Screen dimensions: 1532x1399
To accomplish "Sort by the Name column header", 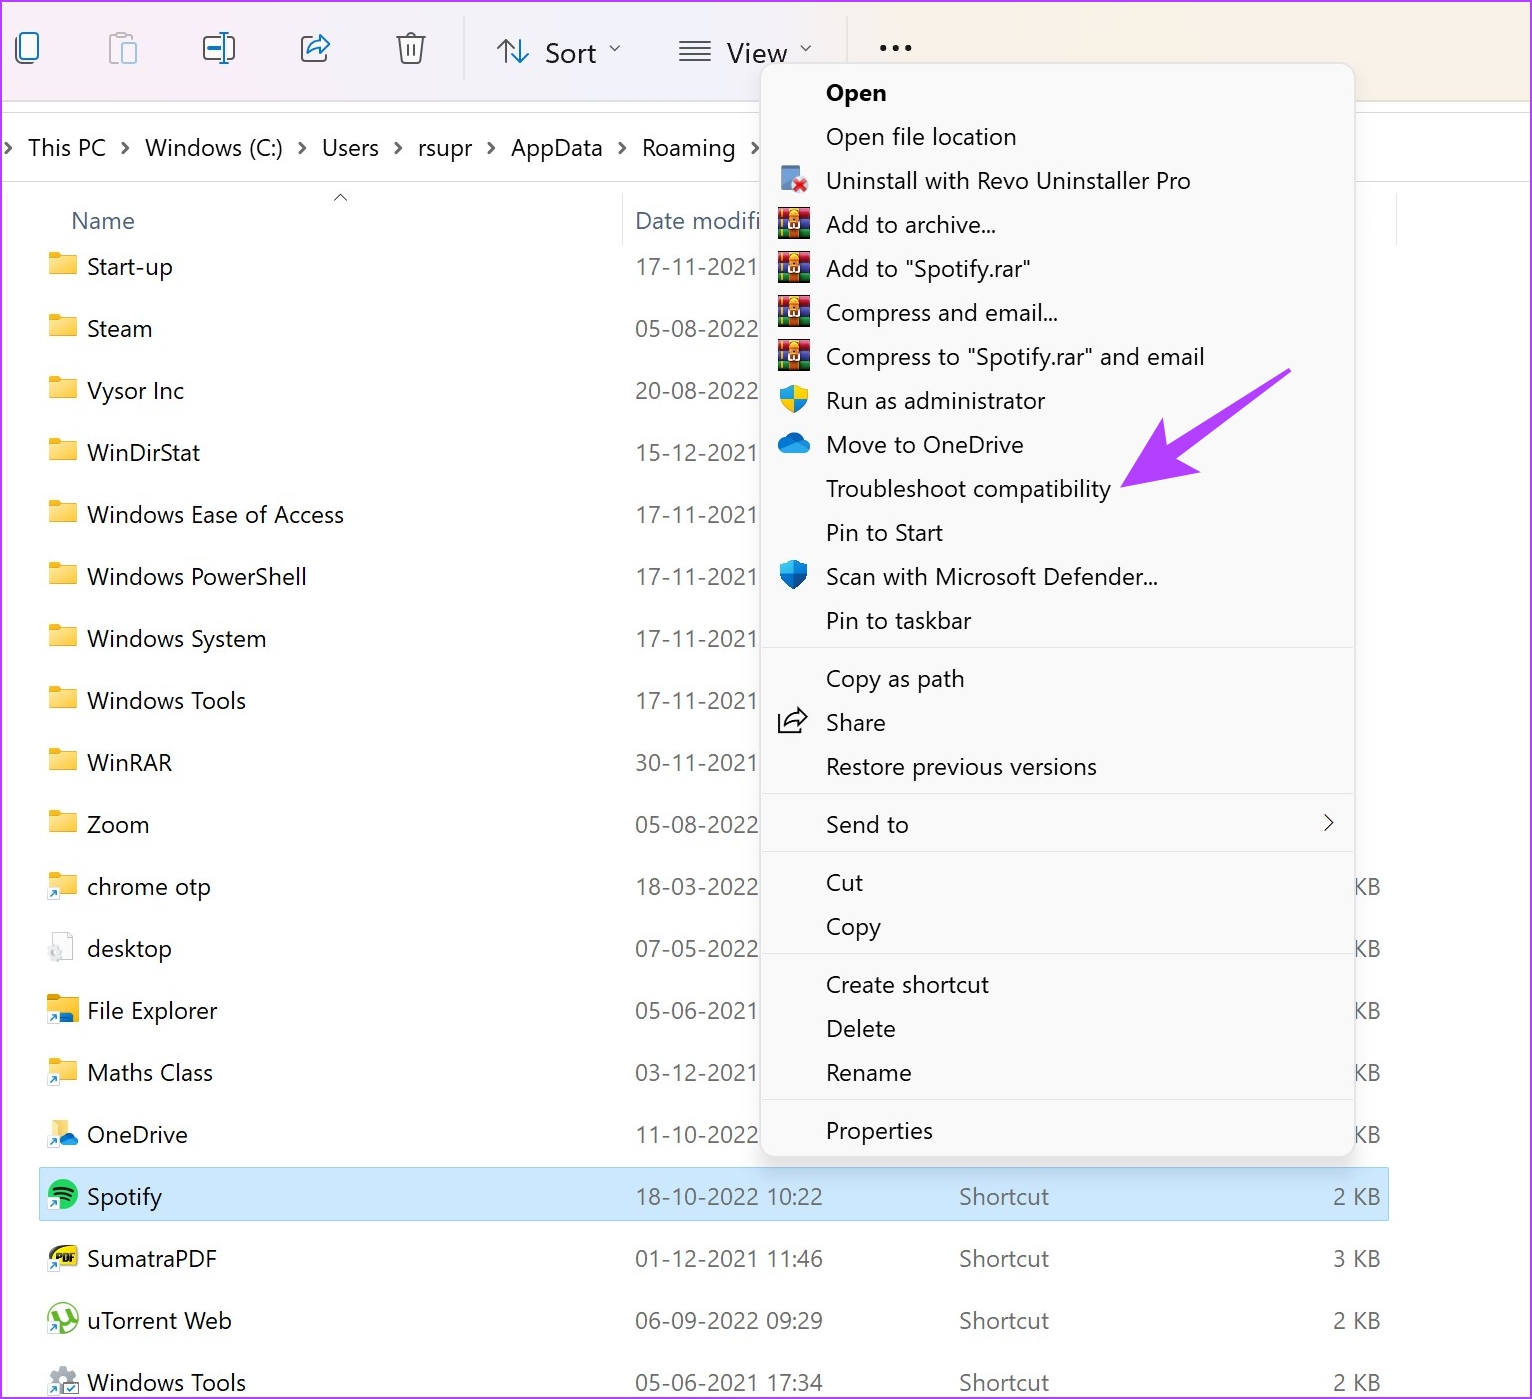I will click(x=103, y=221).
